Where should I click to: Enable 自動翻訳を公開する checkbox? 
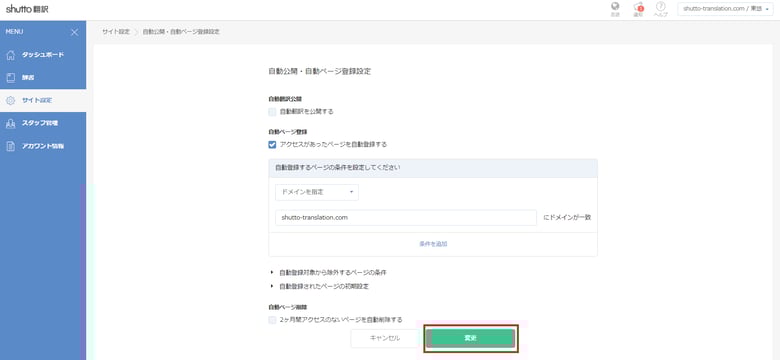coord(272,112)
